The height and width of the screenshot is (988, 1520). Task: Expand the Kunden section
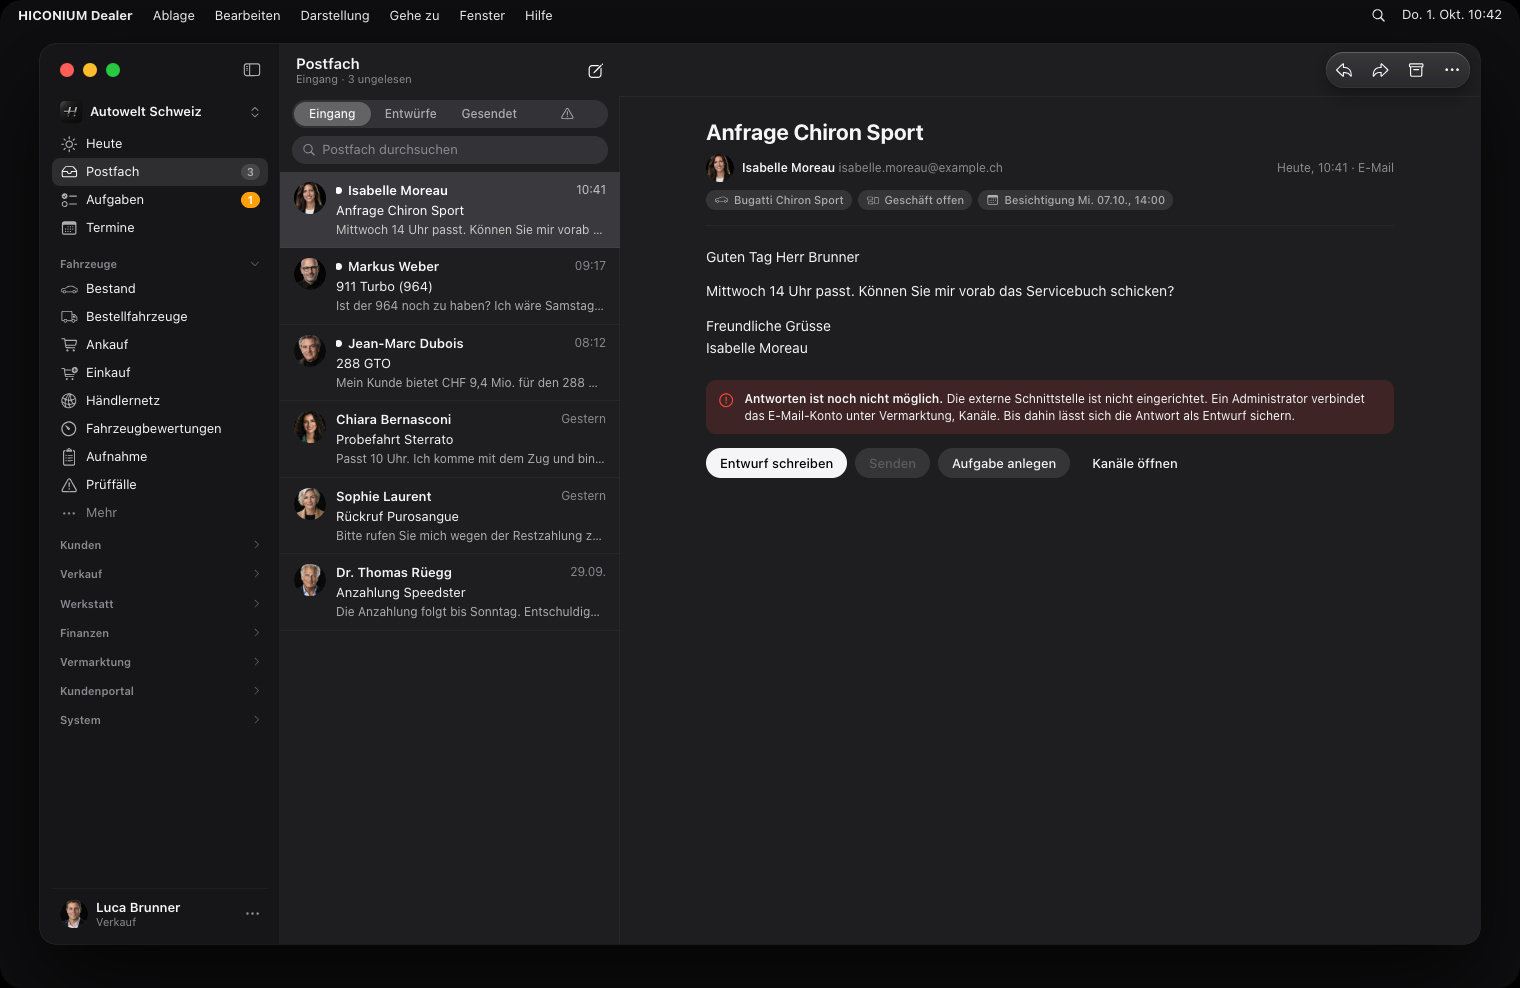click(160, 545)
